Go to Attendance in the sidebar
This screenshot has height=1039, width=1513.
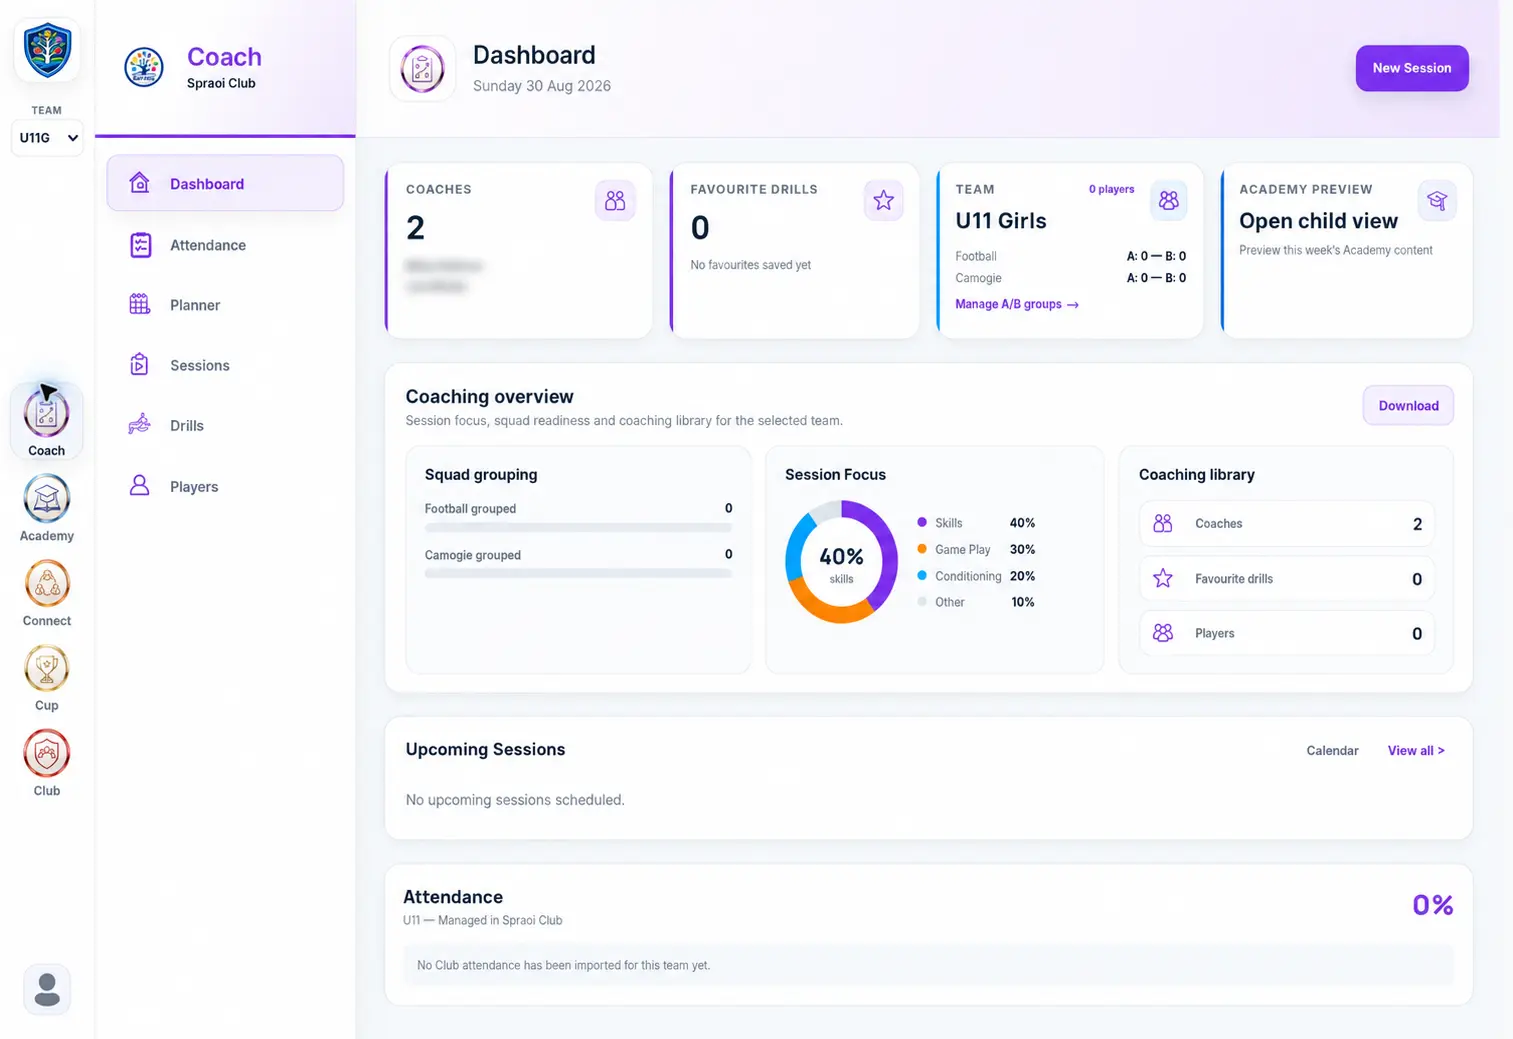point(225,245)
